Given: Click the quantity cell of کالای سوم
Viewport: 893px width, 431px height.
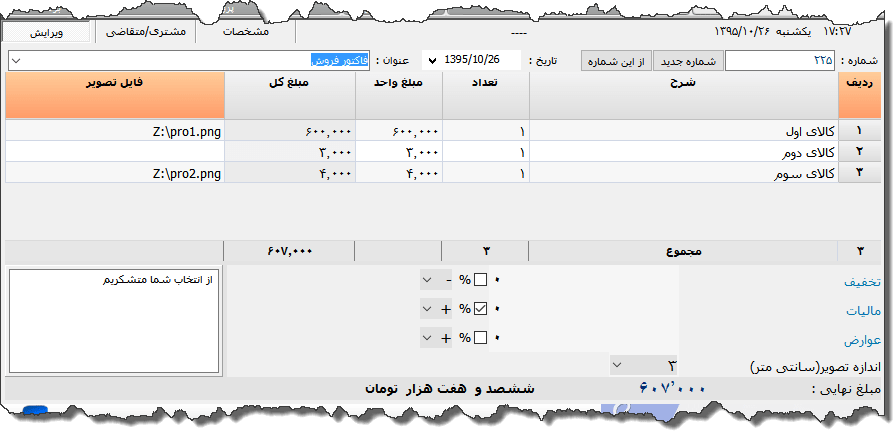Looking at the screenshot, I should coord(486,173).
